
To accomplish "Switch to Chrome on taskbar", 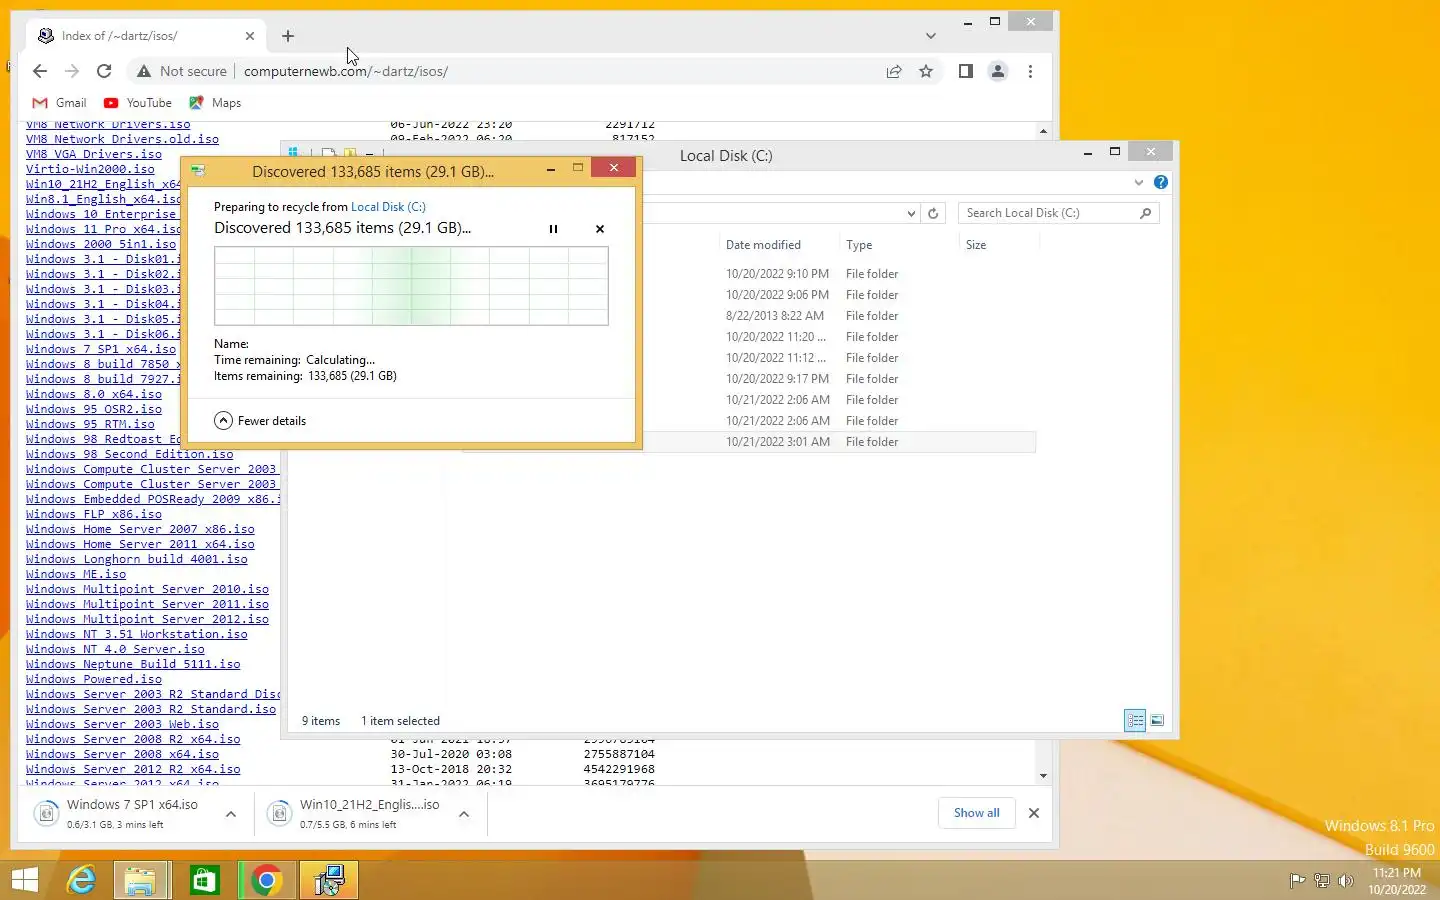I will tap(266, 880).
